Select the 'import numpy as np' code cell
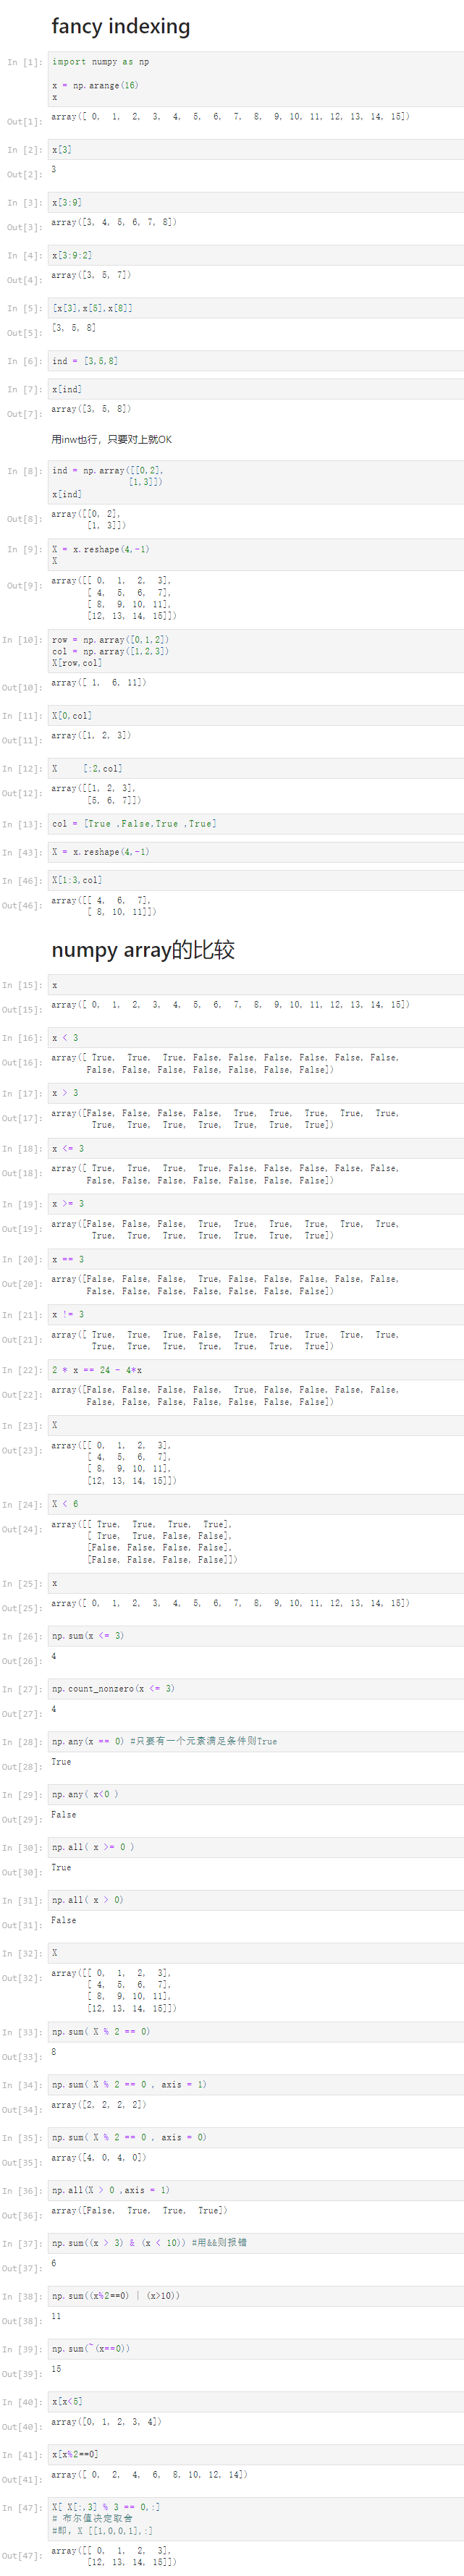Image resolution: width=464 pixels, height=2576 pixels. (x=255, y=79)
